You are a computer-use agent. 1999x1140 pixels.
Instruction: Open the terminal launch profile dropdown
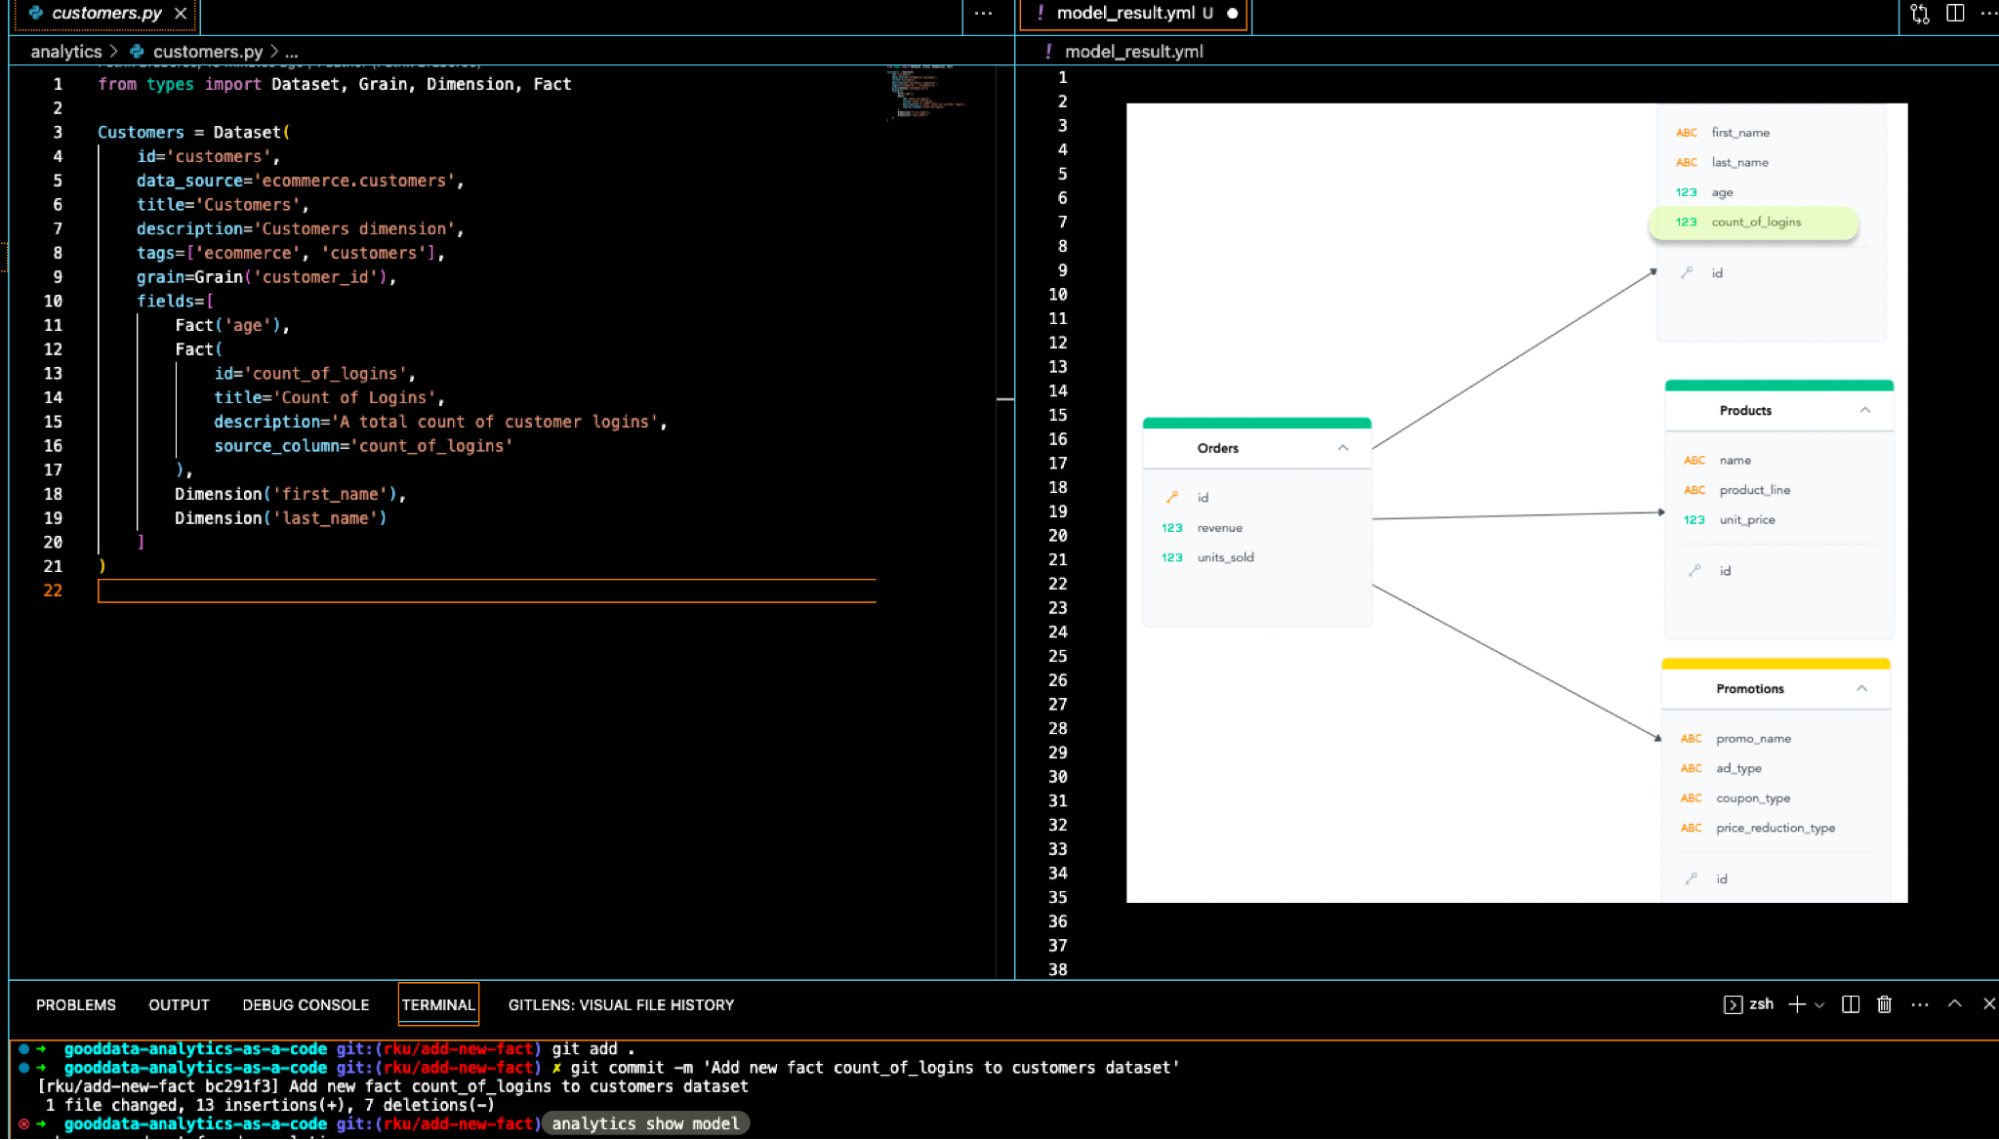[x=1819, y=1004]
